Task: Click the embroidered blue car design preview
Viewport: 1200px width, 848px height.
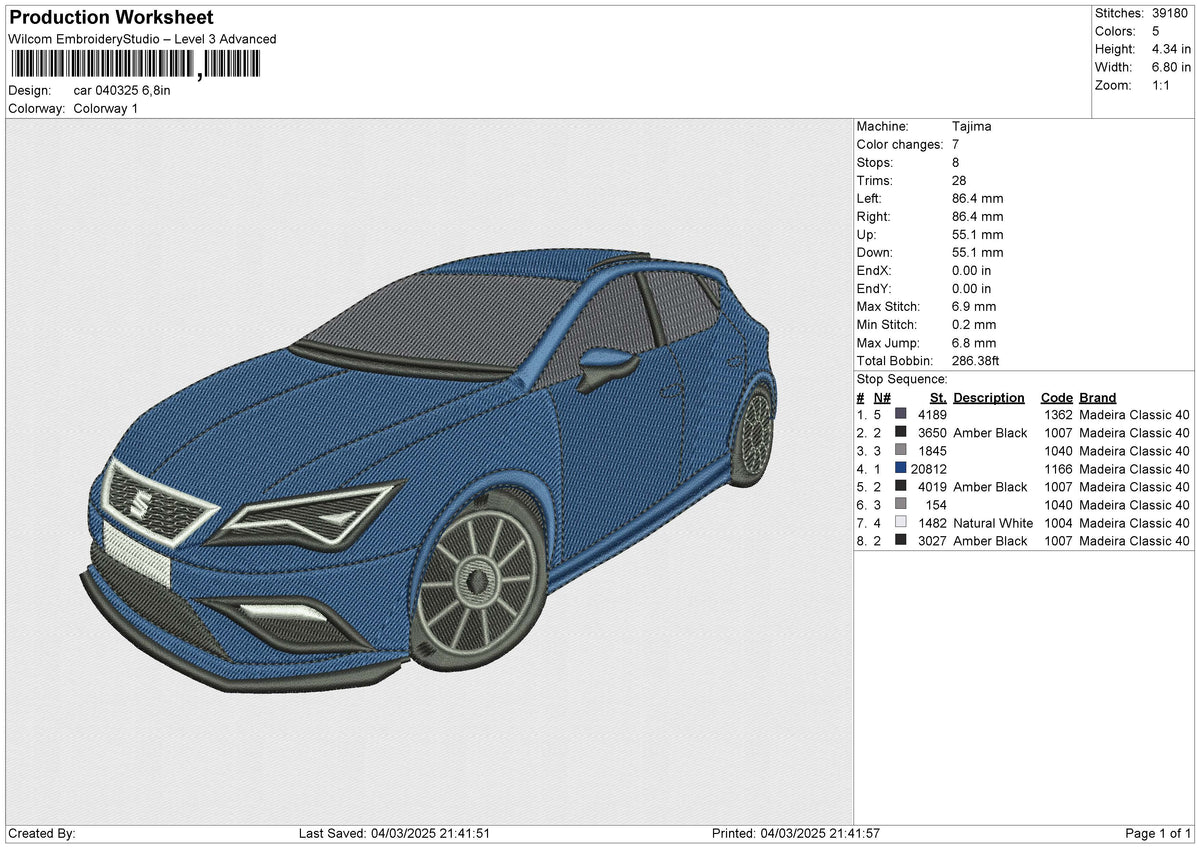Action: pyautogui.click(x=428, y=468)
